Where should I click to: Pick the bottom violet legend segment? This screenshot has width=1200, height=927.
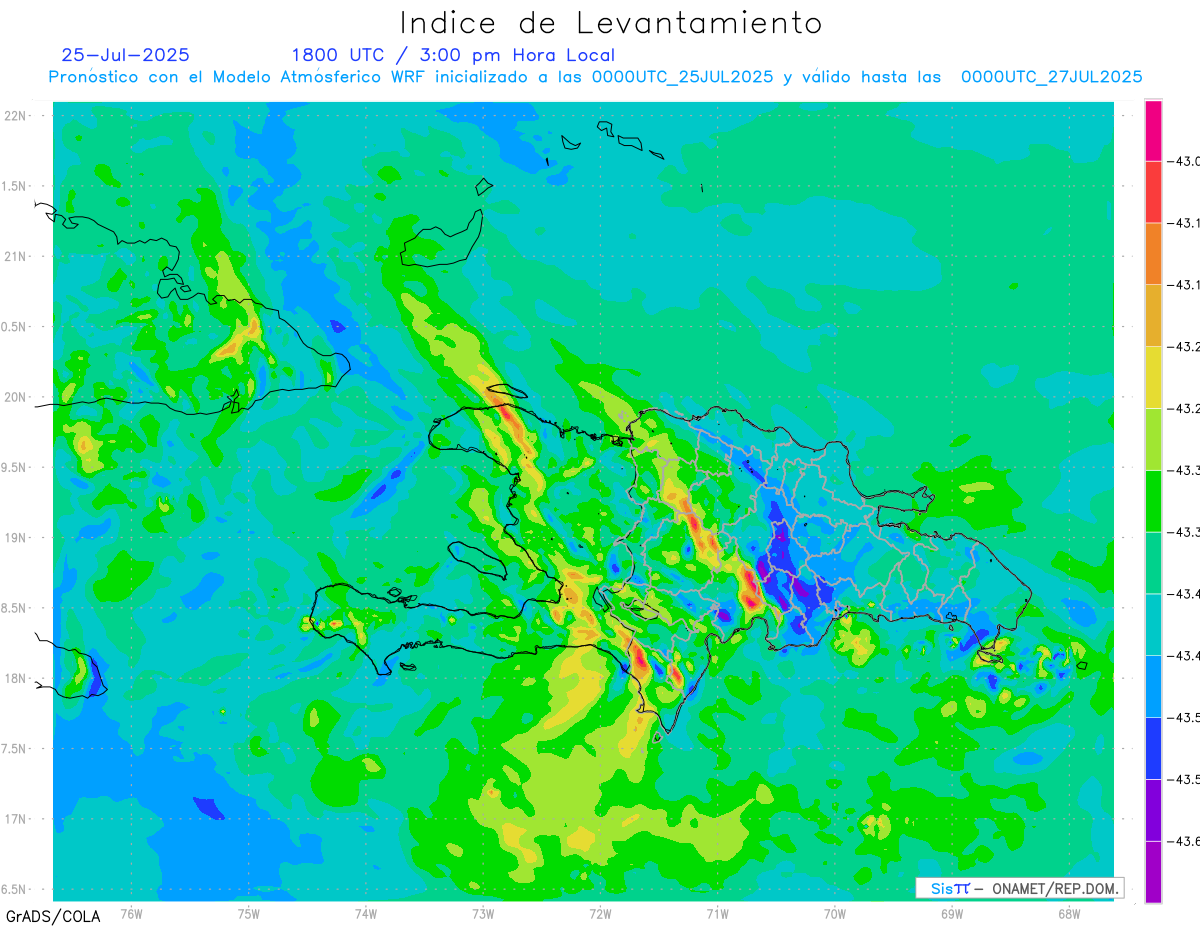click(1153, 872)
